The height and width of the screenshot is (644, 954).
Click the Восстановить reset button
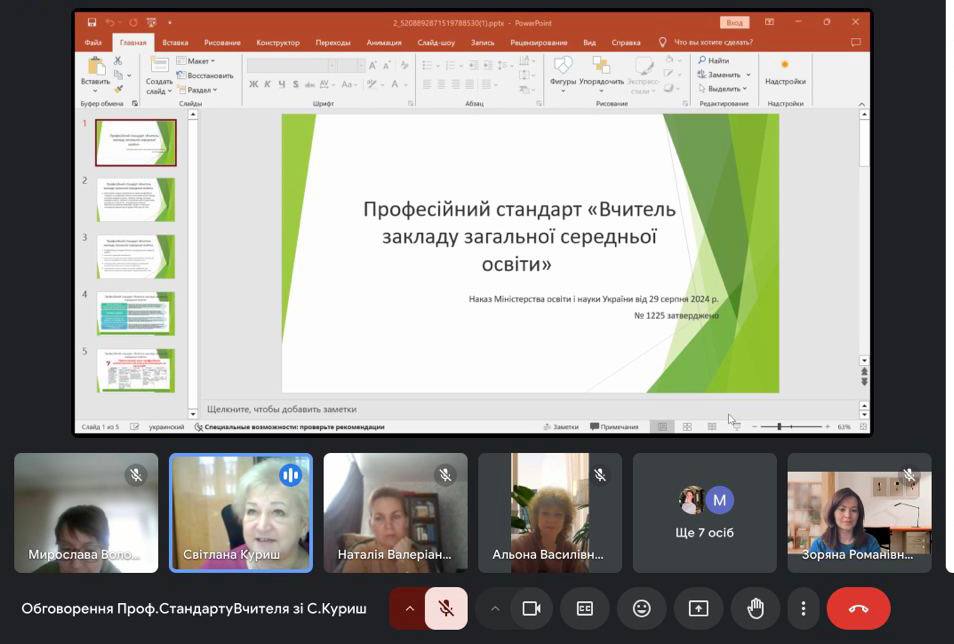point(205,75)
